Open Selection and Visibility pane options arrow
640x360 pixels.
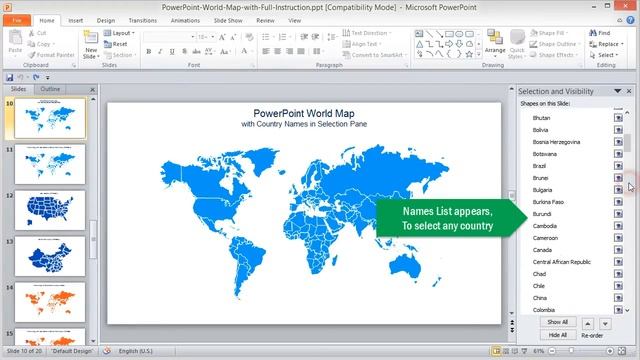click(x=618, y=91)
